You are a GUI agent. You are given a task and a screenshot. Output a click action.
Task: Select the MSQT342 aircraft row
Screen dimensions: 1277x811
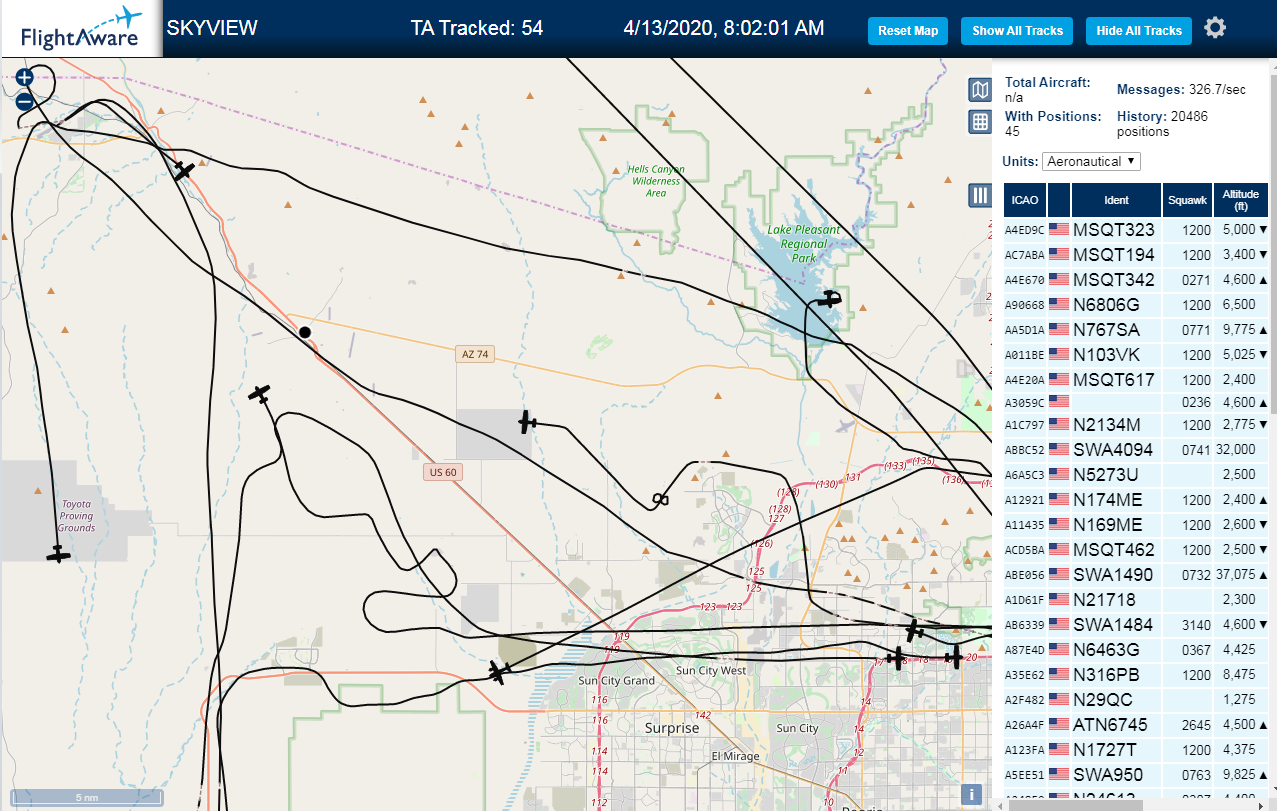pyautogui.click(x=1137, y=279)
